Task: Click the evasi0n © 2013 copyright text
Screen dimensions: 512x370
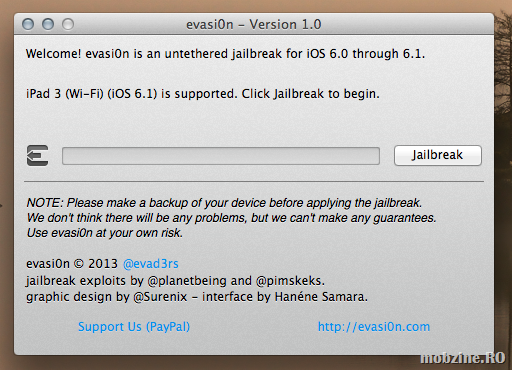Action: [x=72, y=264]
